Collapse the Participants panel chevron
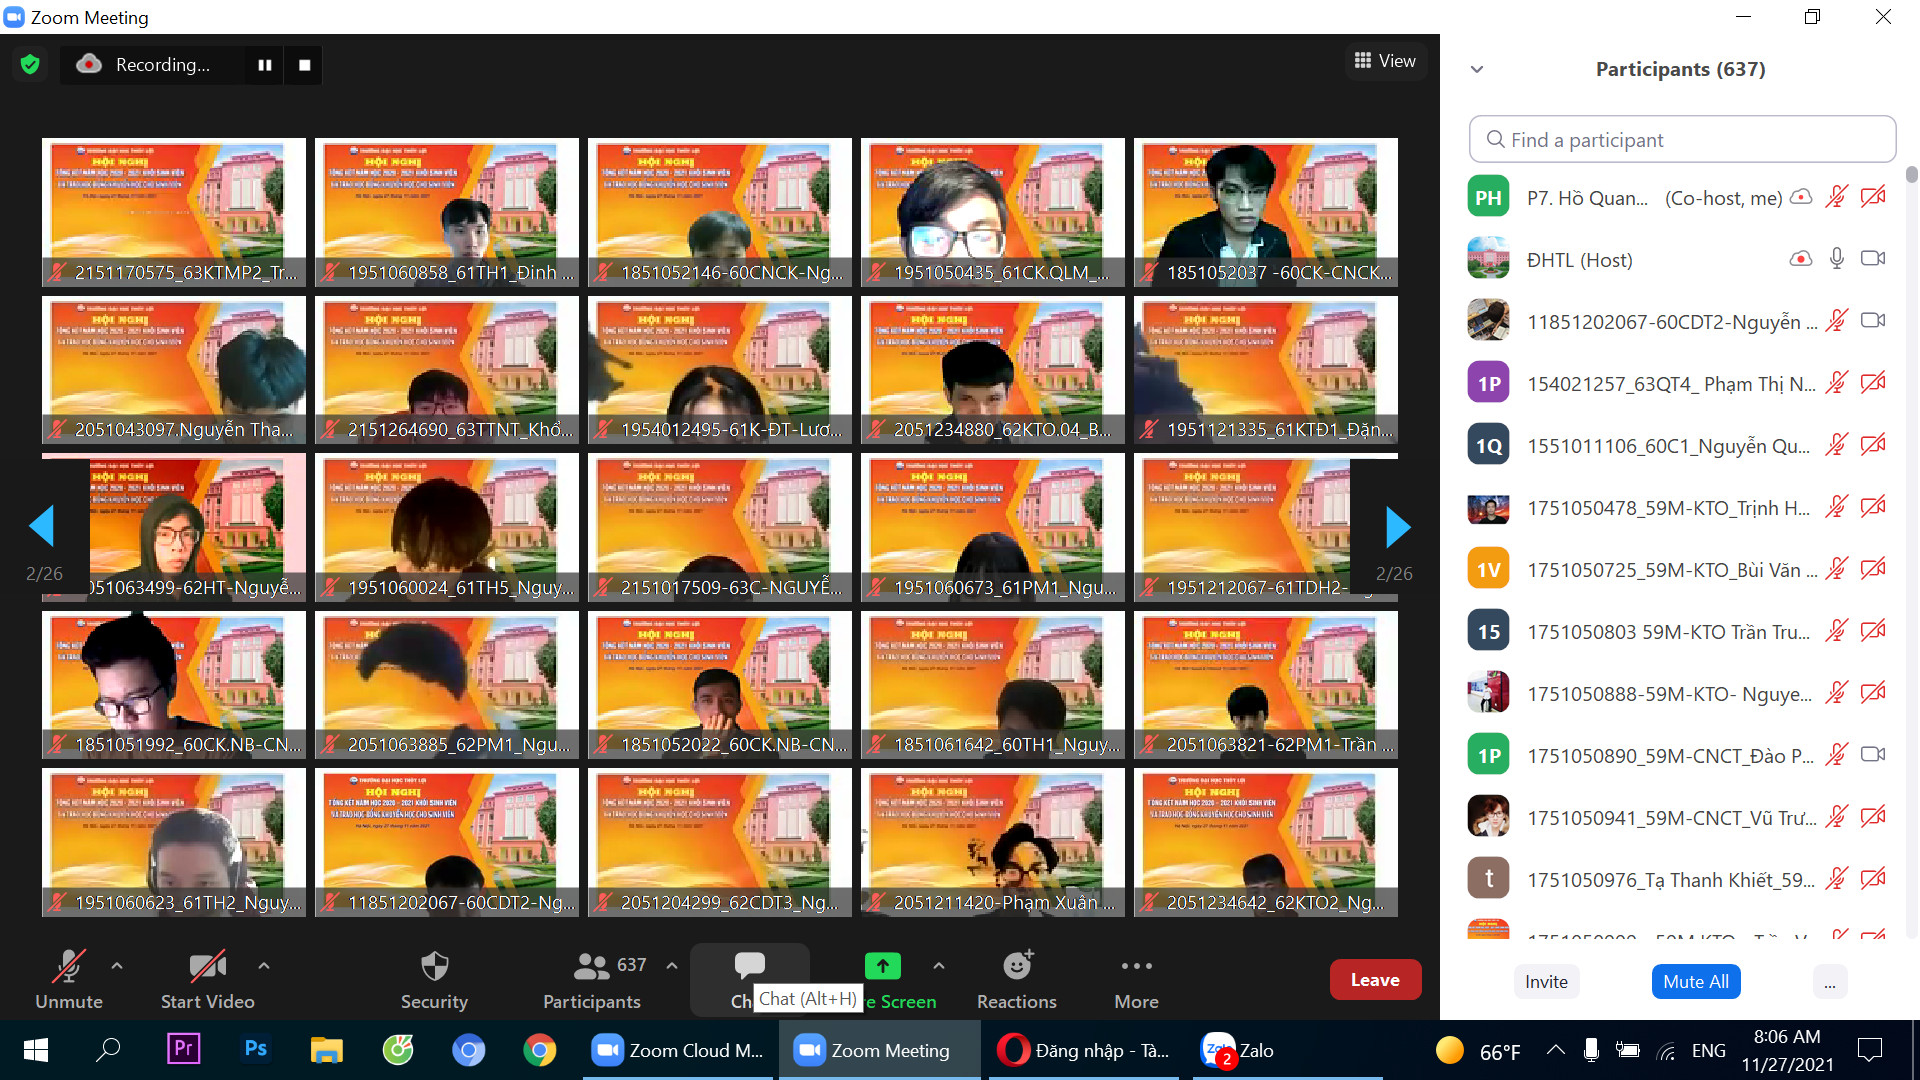Viewport: 1920px width, 1080px height. pos(1477,70)
